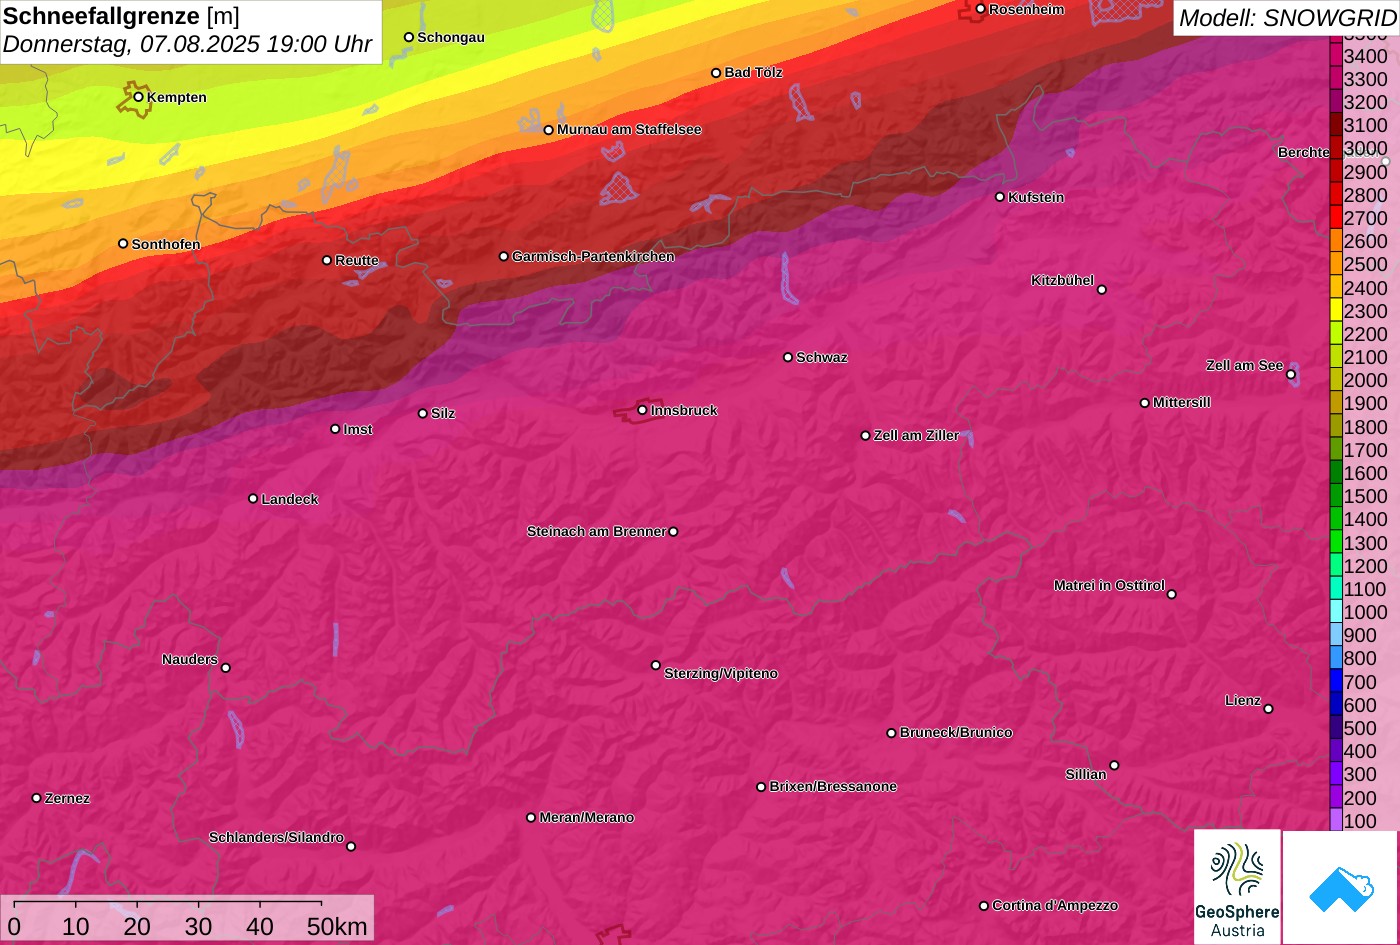The width and height of the screenshot is (1400, 945).
Task: Click the Schwaz marker dot
Action: (787, 357)
